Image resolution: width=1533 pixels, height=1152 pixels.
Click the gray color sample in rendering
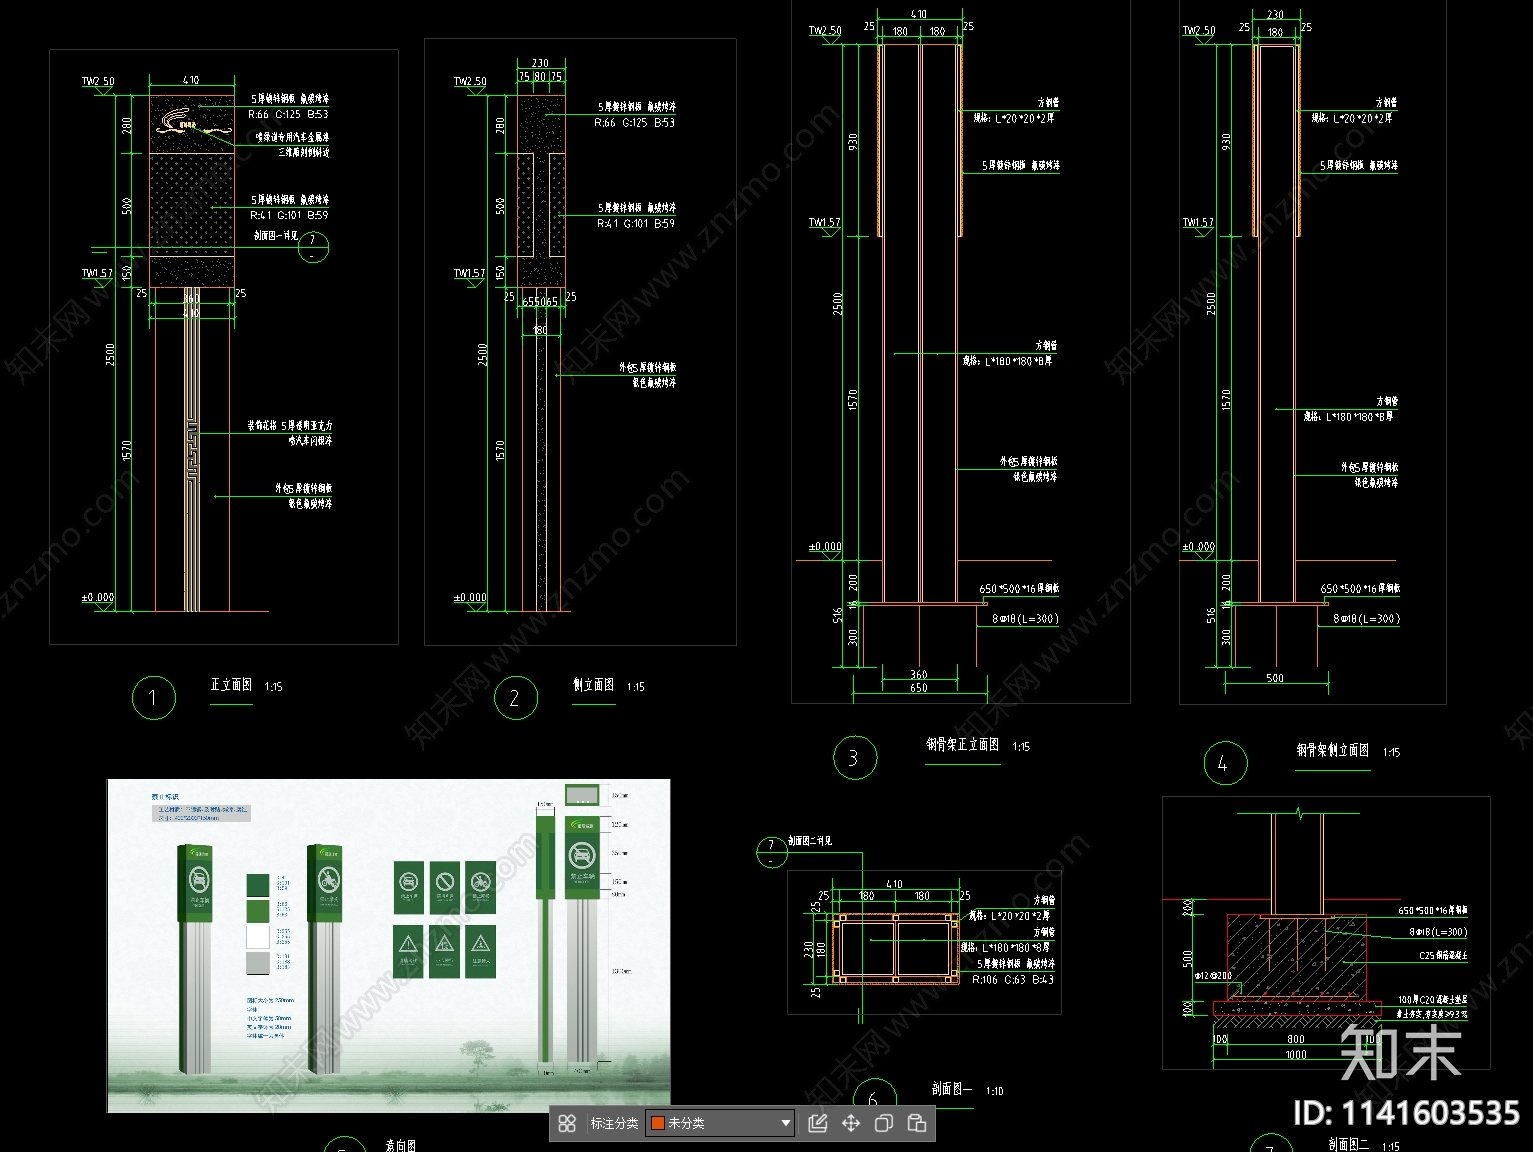tap(258, 963)
